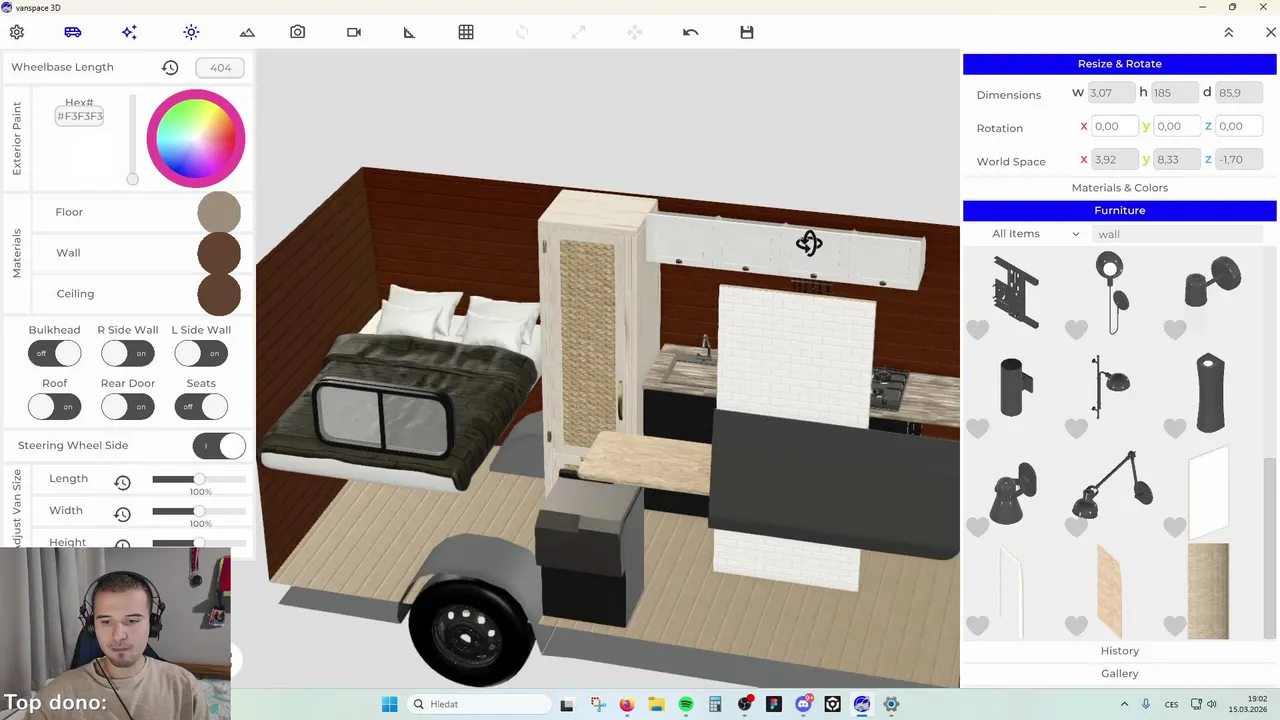Edit the Rotation x value
This screenshot has height=720, width=1280.
coord(1115,126)
